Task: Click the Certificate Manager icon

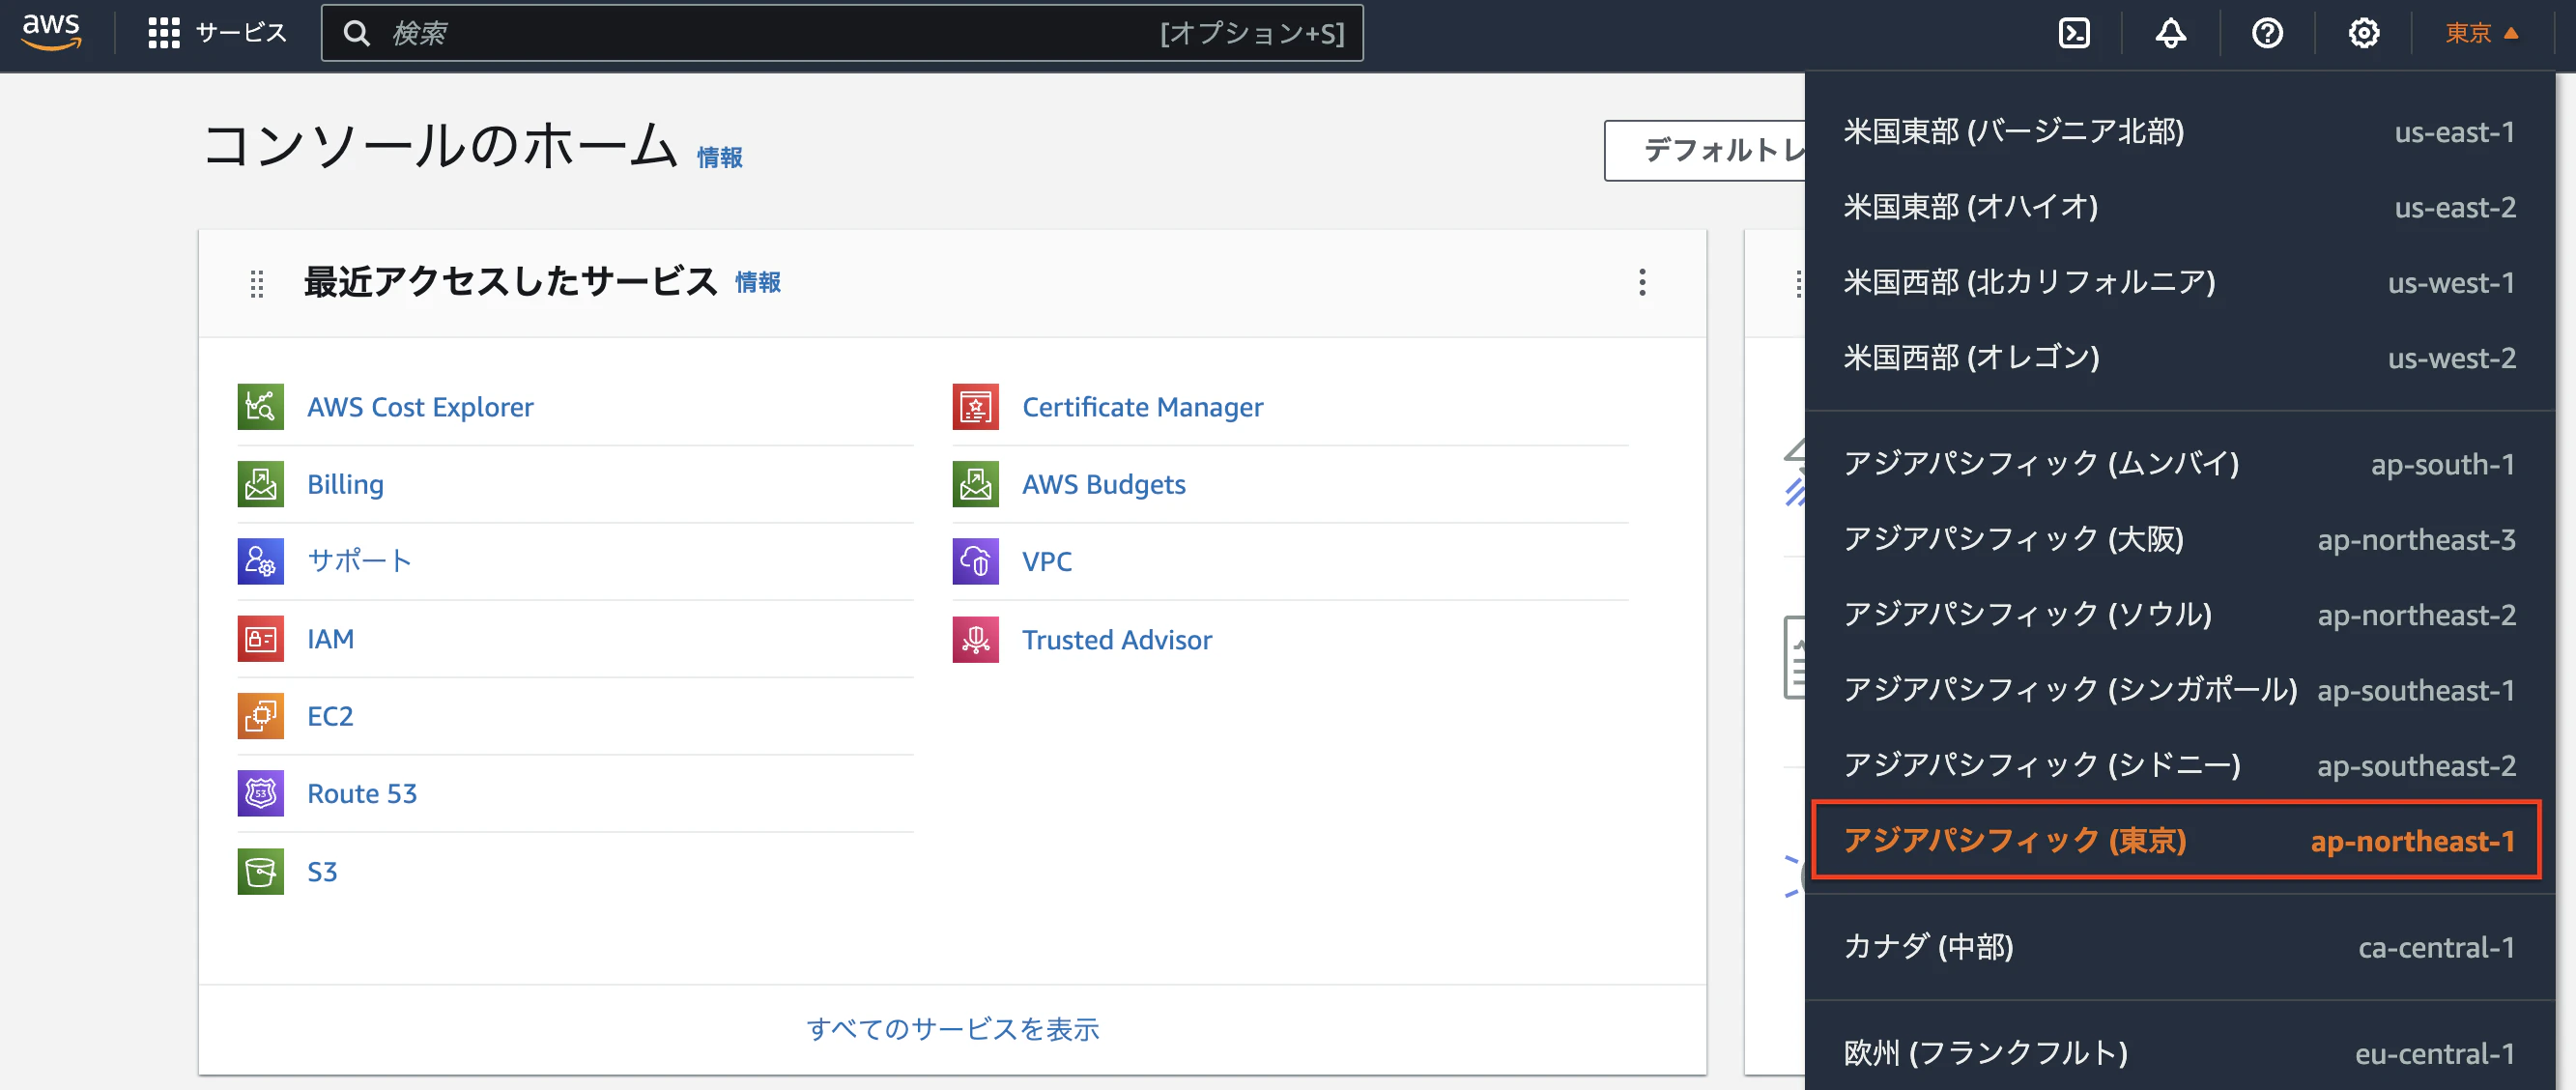Action: click(976, 406)
